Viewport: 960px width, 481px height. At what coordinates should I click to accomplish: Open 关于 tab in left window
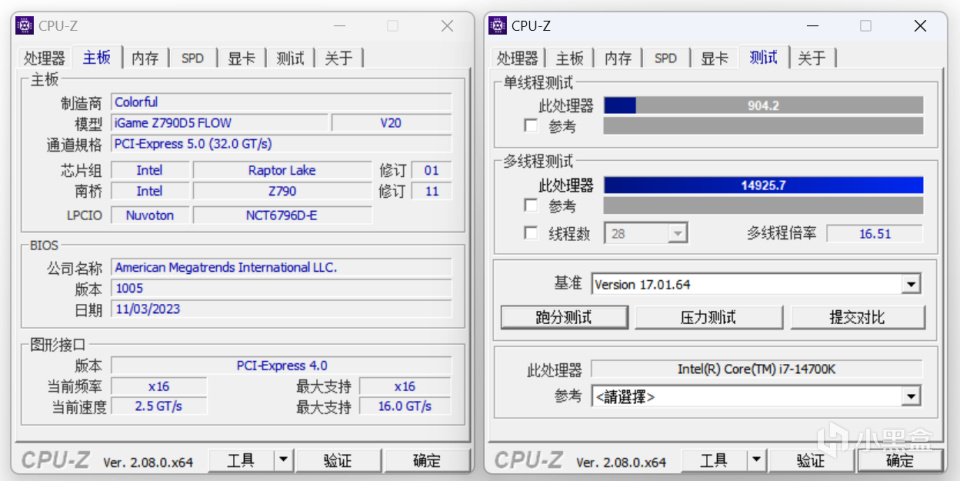tap(339, 58)
